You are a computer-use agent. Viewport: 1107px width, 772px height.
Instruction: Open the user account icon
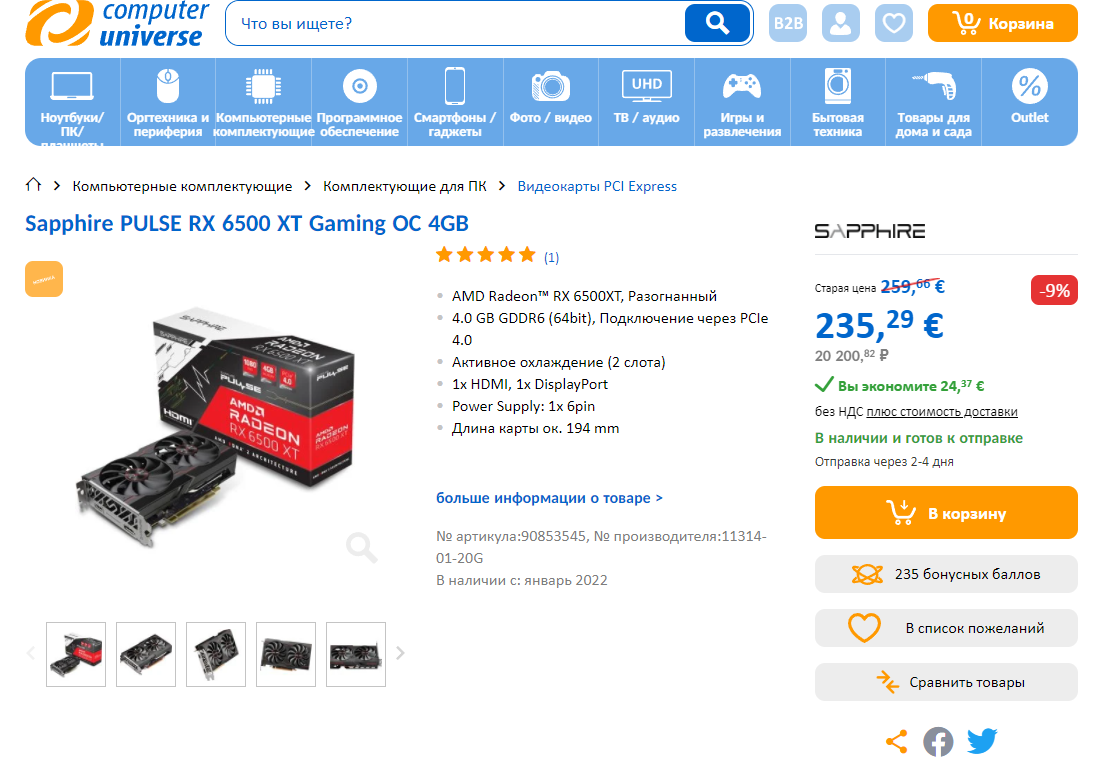tap(840, 23)
